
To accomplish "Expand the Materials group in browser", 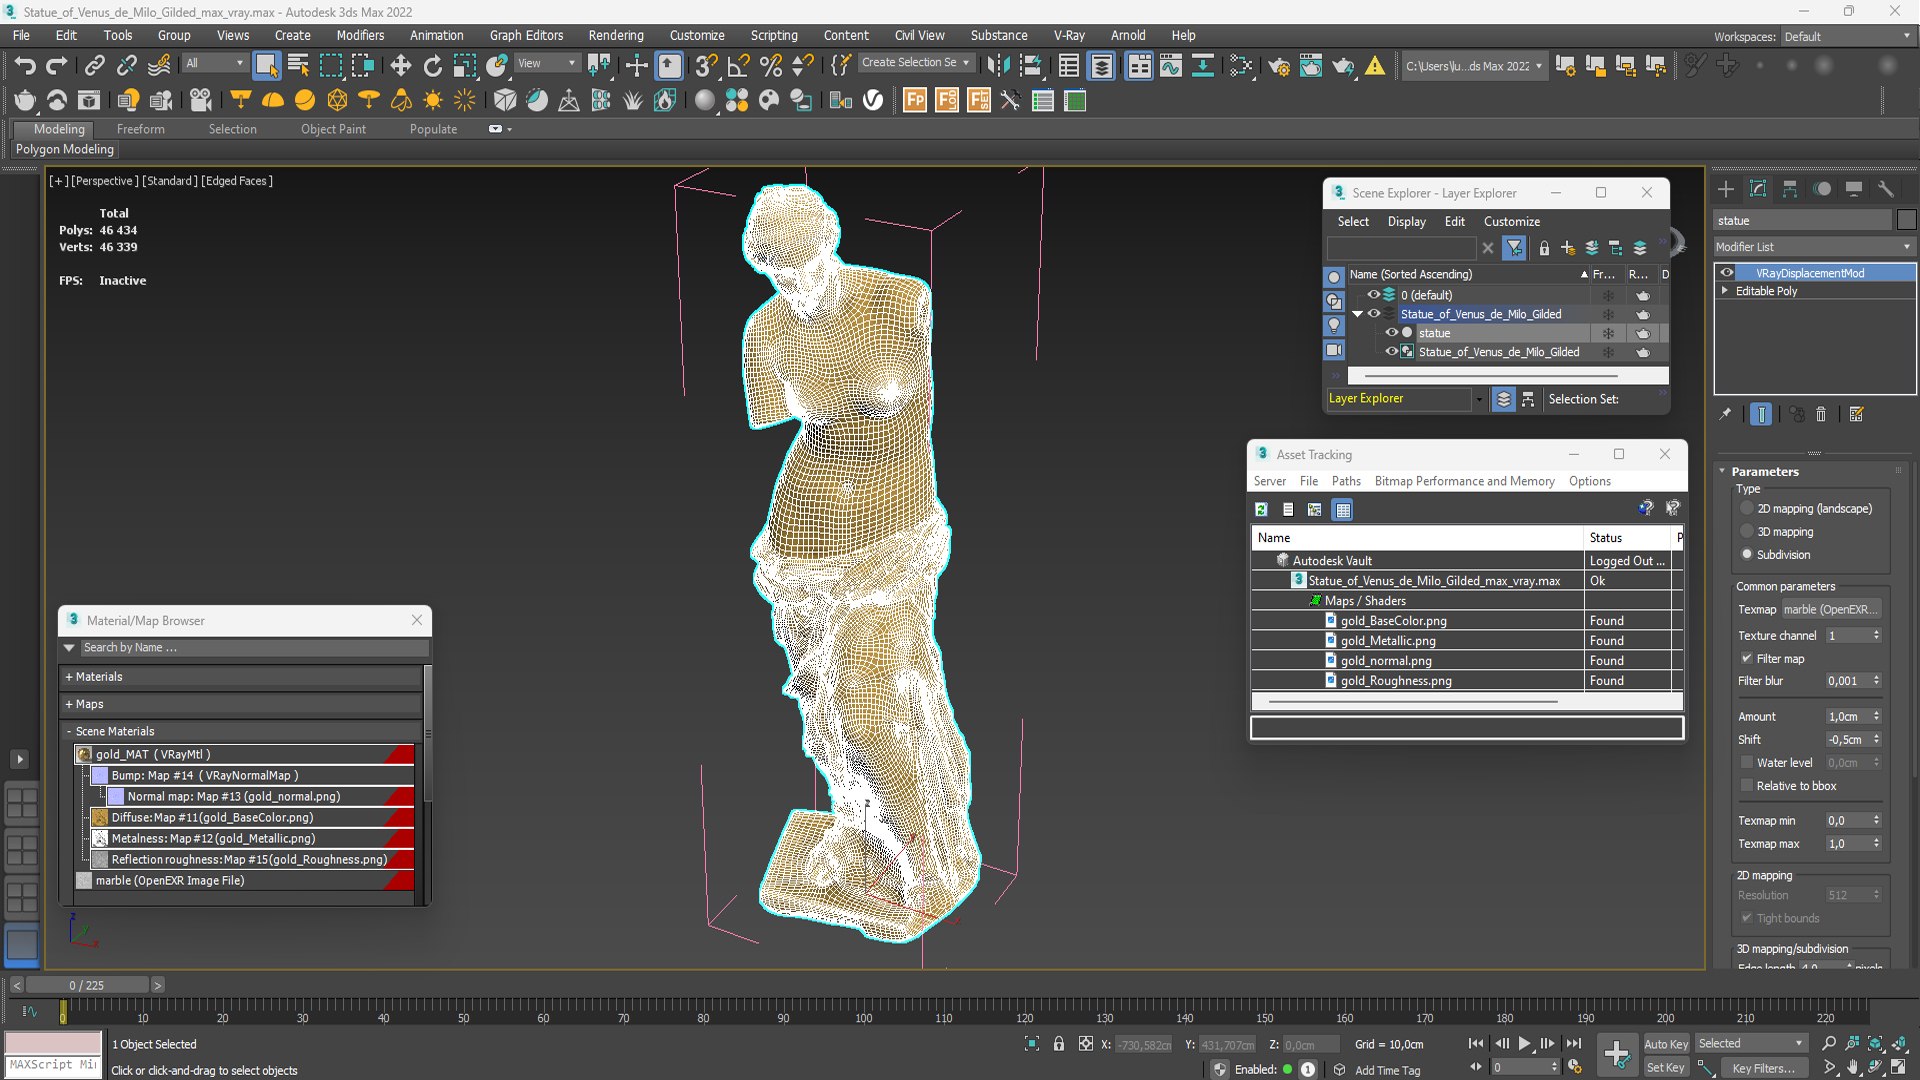I will (69, 677).
